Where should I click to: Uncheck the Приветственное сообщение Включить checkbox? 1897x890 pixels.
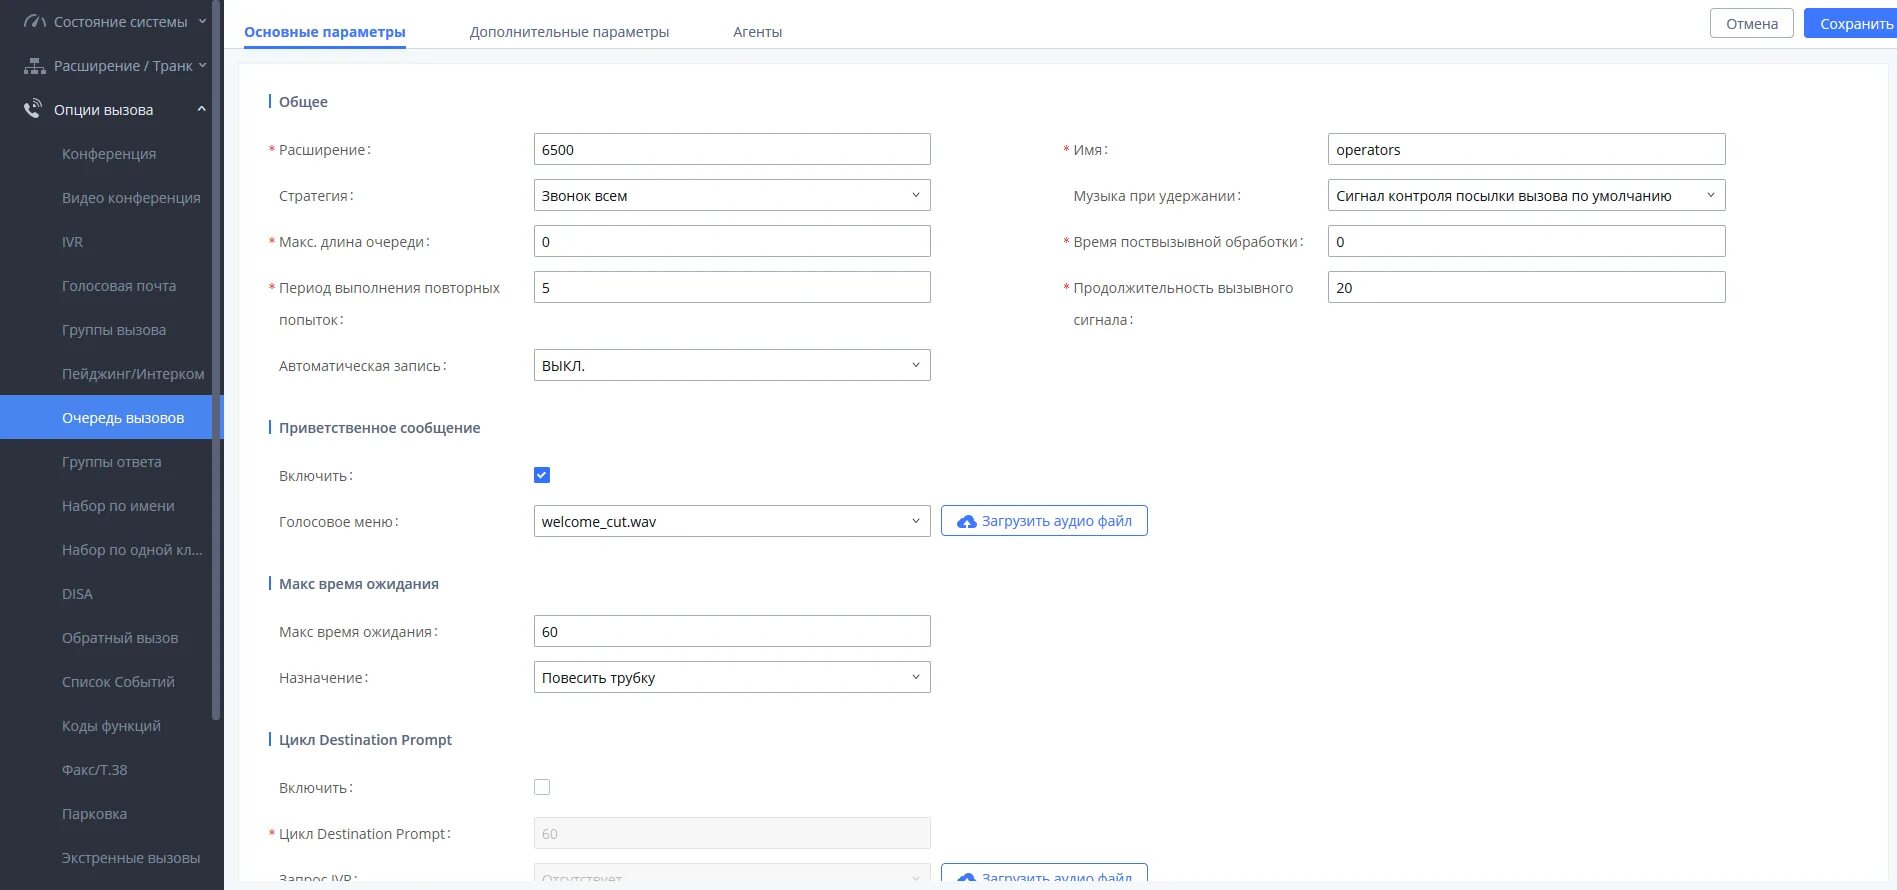click(x=542, y=475)
